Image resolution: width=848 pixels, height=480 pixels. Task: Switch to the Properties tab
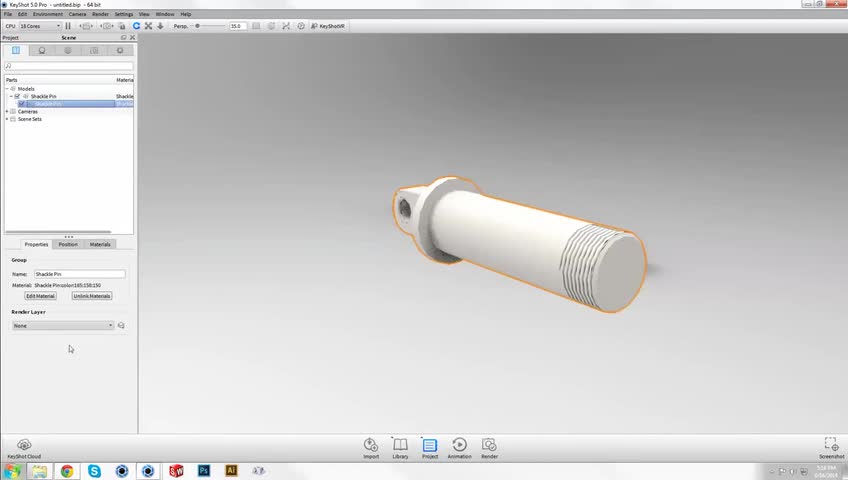tap(36, 244)
